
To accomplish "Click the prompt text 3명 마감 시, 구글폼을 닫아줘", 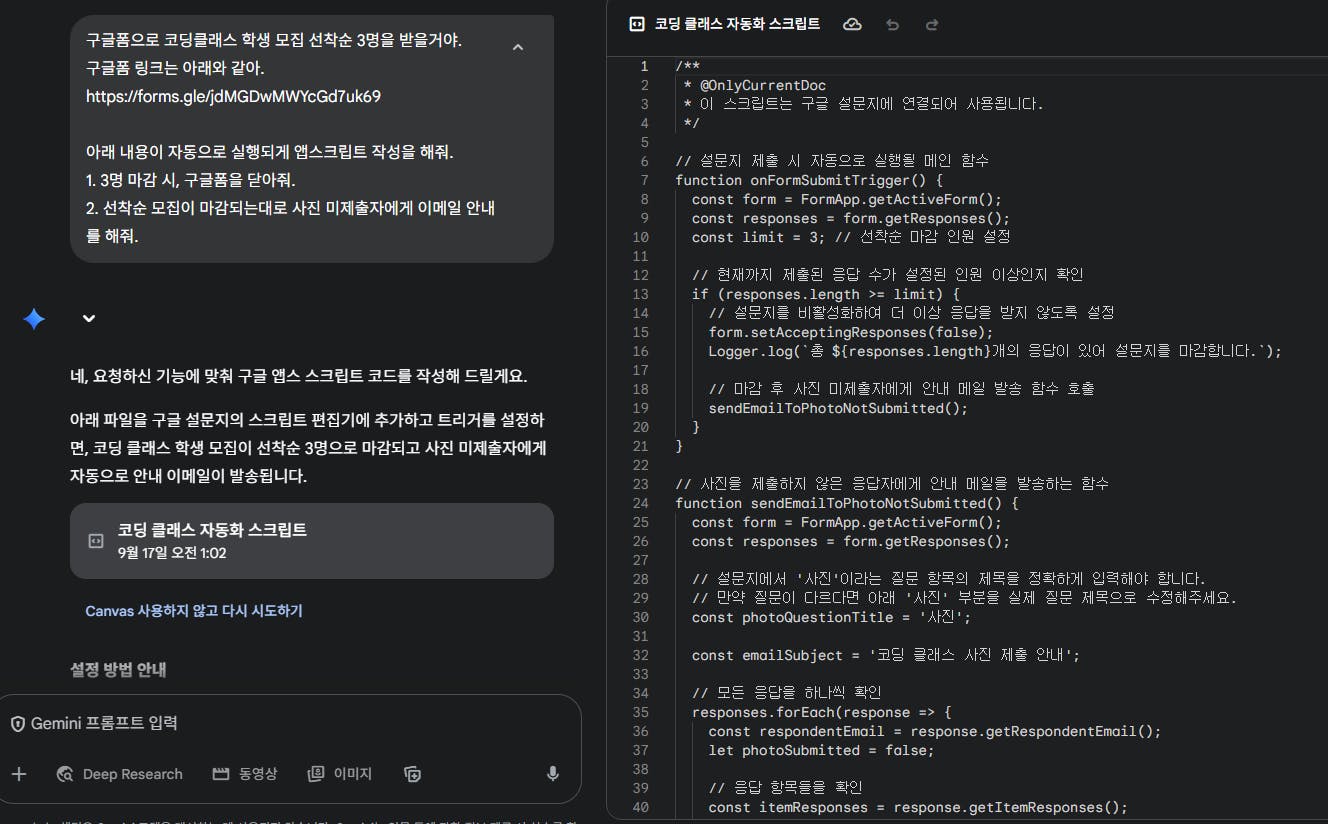I will [x=190, y=181].
